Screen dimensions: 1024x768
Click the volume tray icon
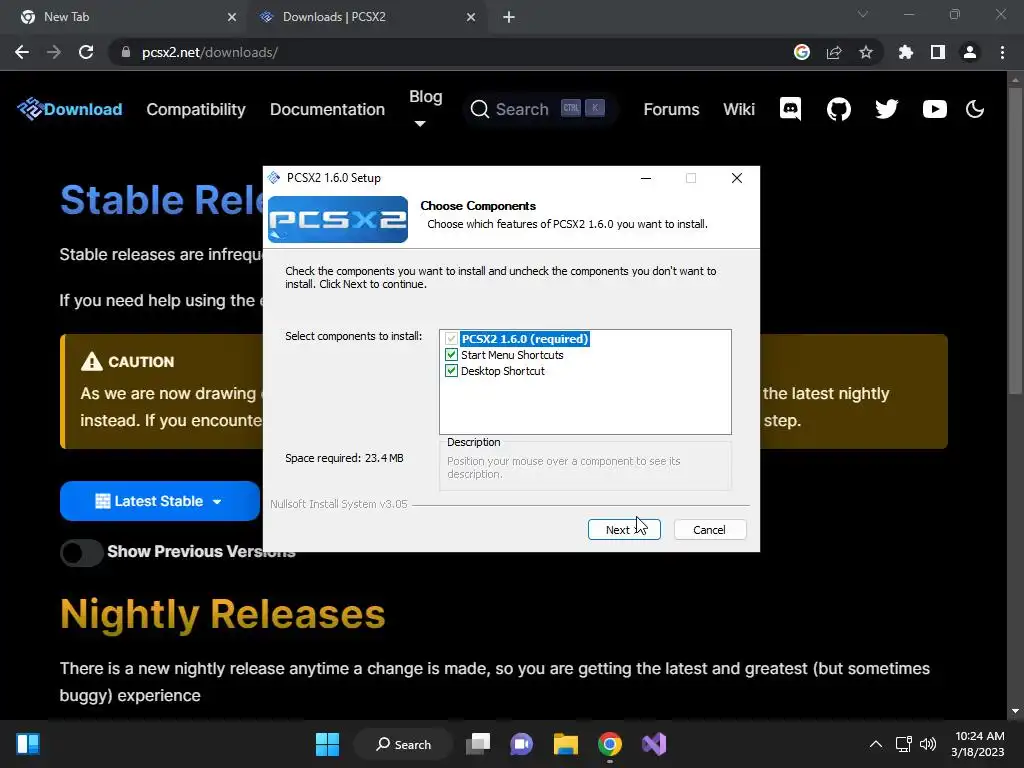pos(927,744)
